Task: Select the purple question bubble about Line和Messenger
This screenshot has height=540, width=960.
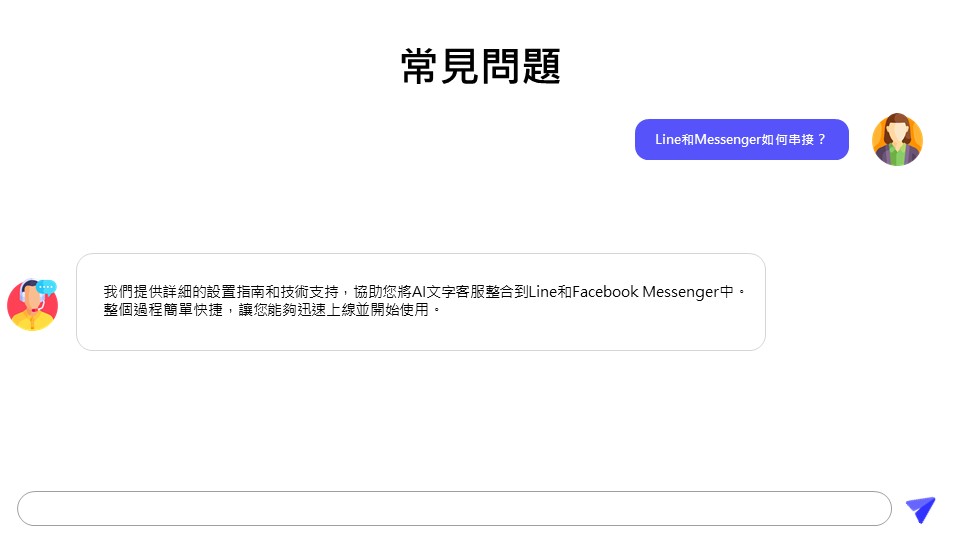Action: click(741, 139)
